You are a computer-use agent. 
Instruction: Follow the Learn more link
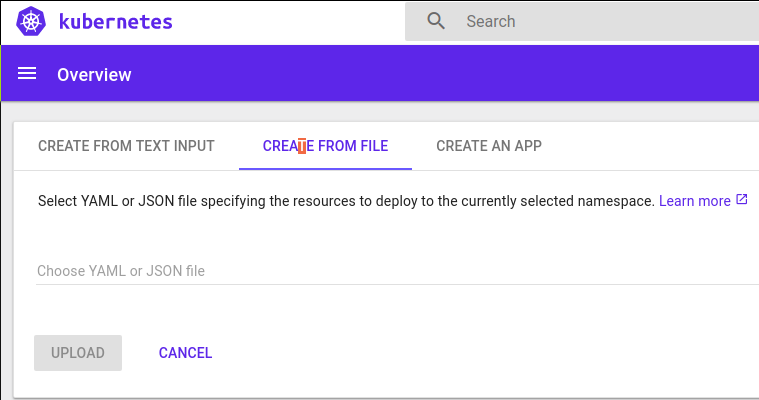pyautogui.click(x=694, y=201)
